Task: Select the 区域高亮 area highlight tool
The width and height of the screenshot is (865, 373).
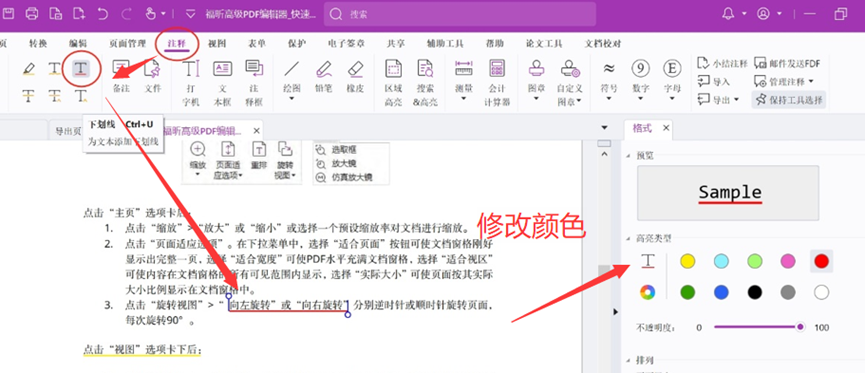Action: (x=393, y=83)
